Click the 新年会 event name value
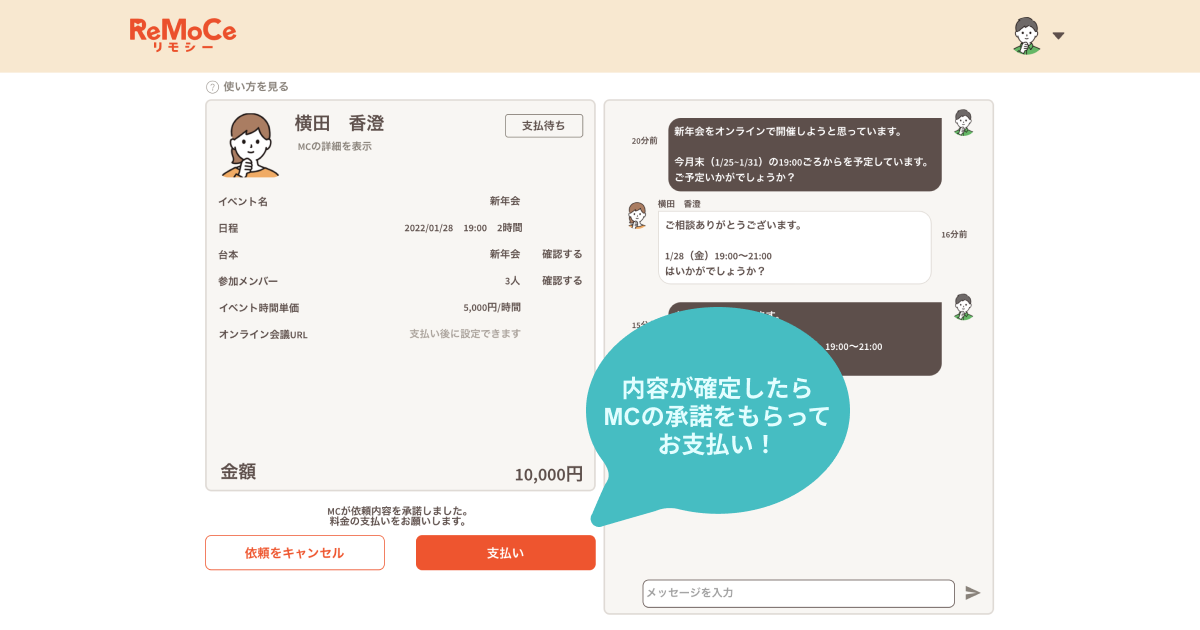Screen dimensions: 1200x630 pos(505,201)
